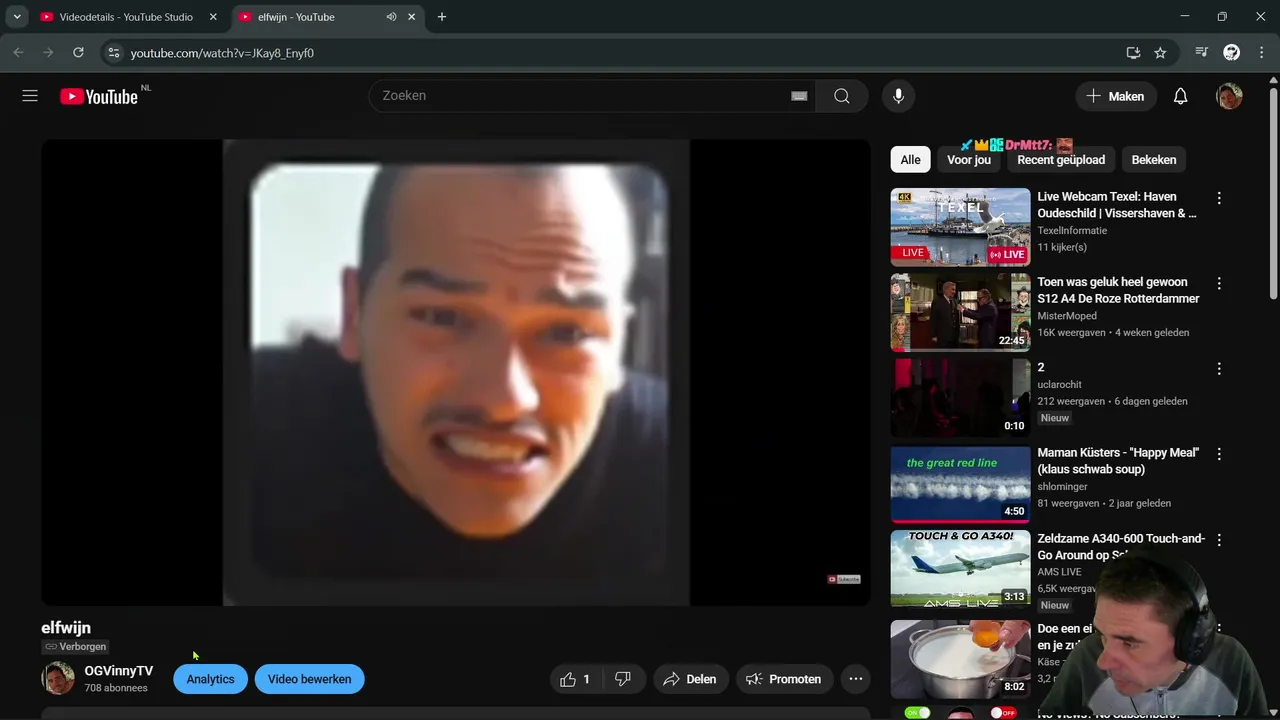Open OGVinnyTV channel name link
Screen dimensions: 1280x720
pos(119,671)
